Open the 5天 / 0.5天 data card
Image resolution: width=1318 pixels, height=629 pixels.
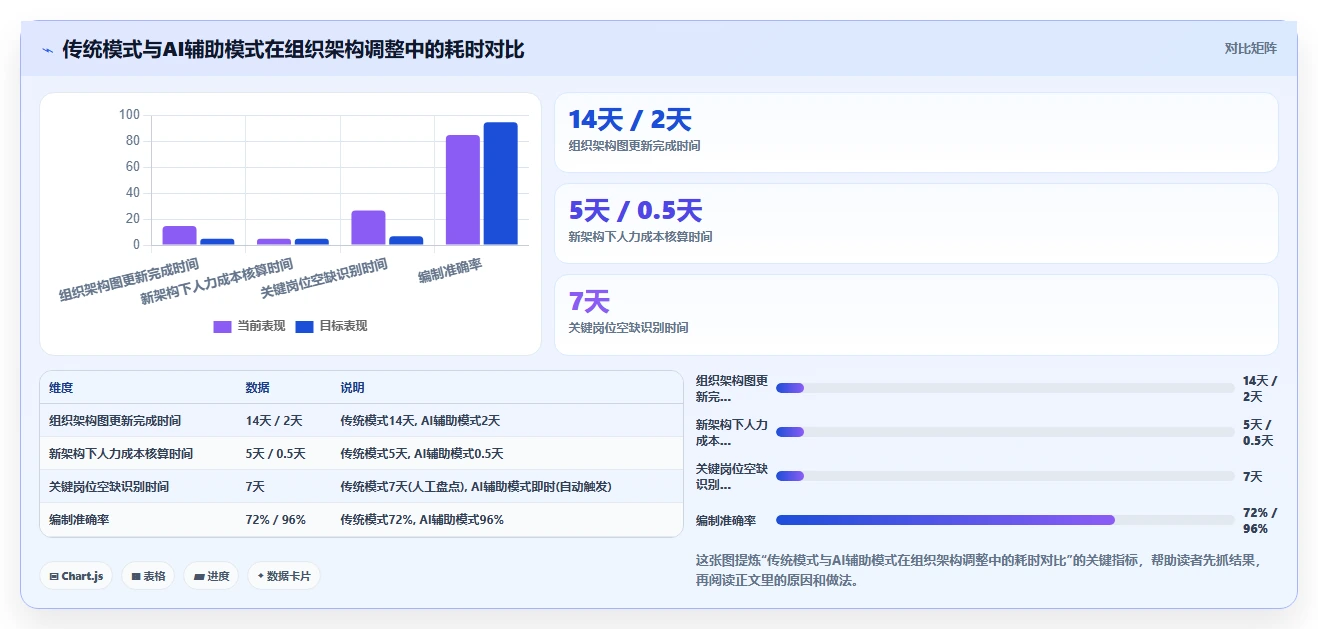[916, 223]
